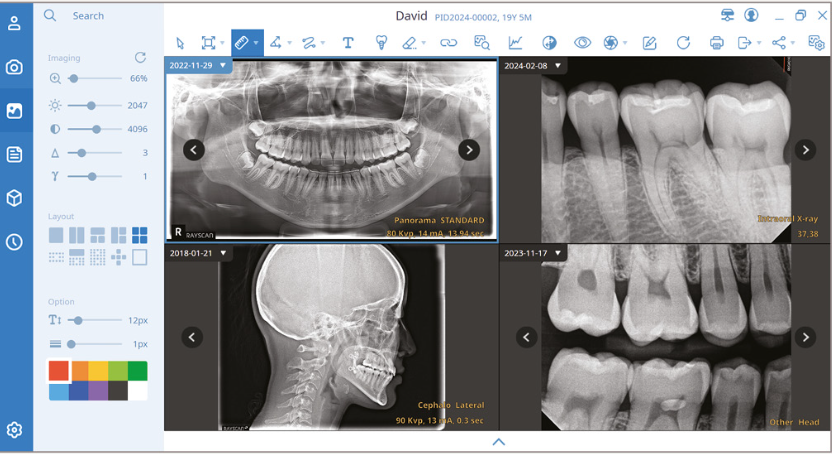The height and width of the screenshot is (454, 832).
Task: Click the tooth implant tool icon
Action: coord(380,43)
